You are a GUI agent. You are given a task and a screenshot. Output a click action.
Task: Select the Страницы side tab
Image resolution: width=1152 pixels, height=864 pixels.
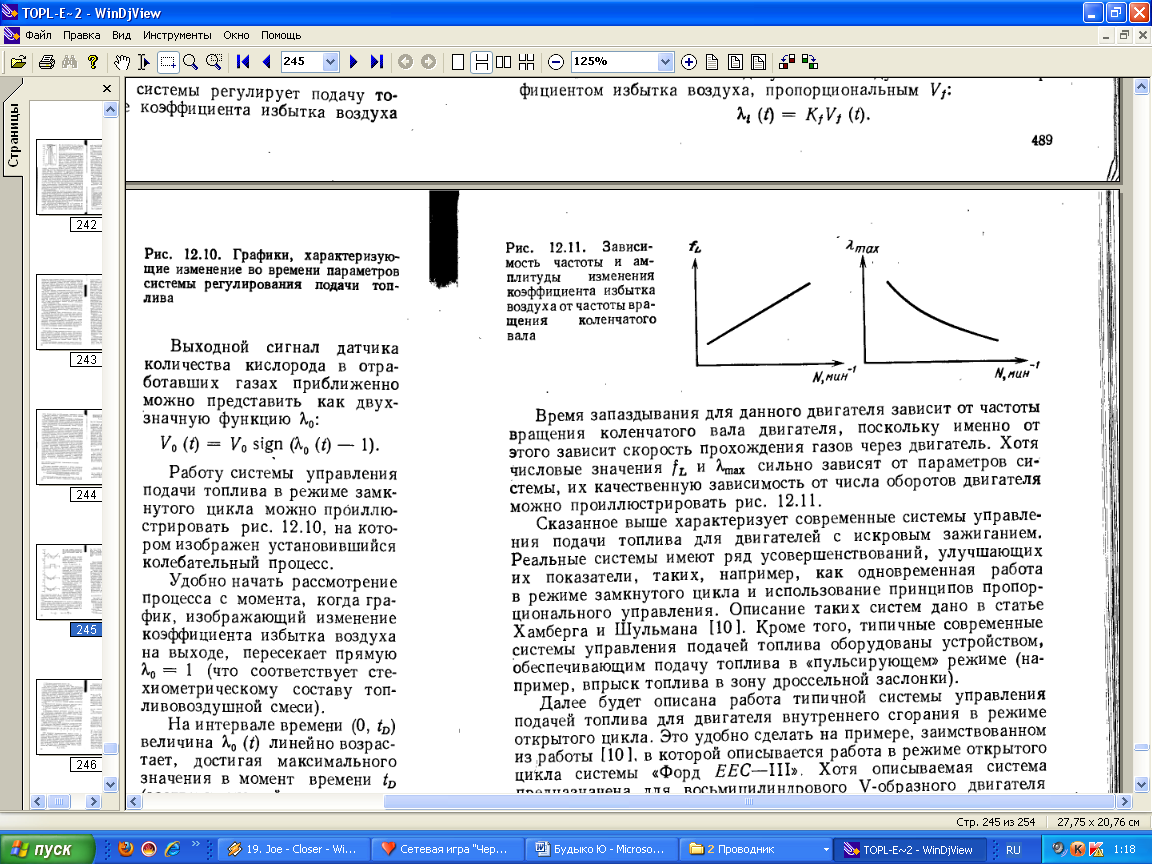tap(13, 135)
